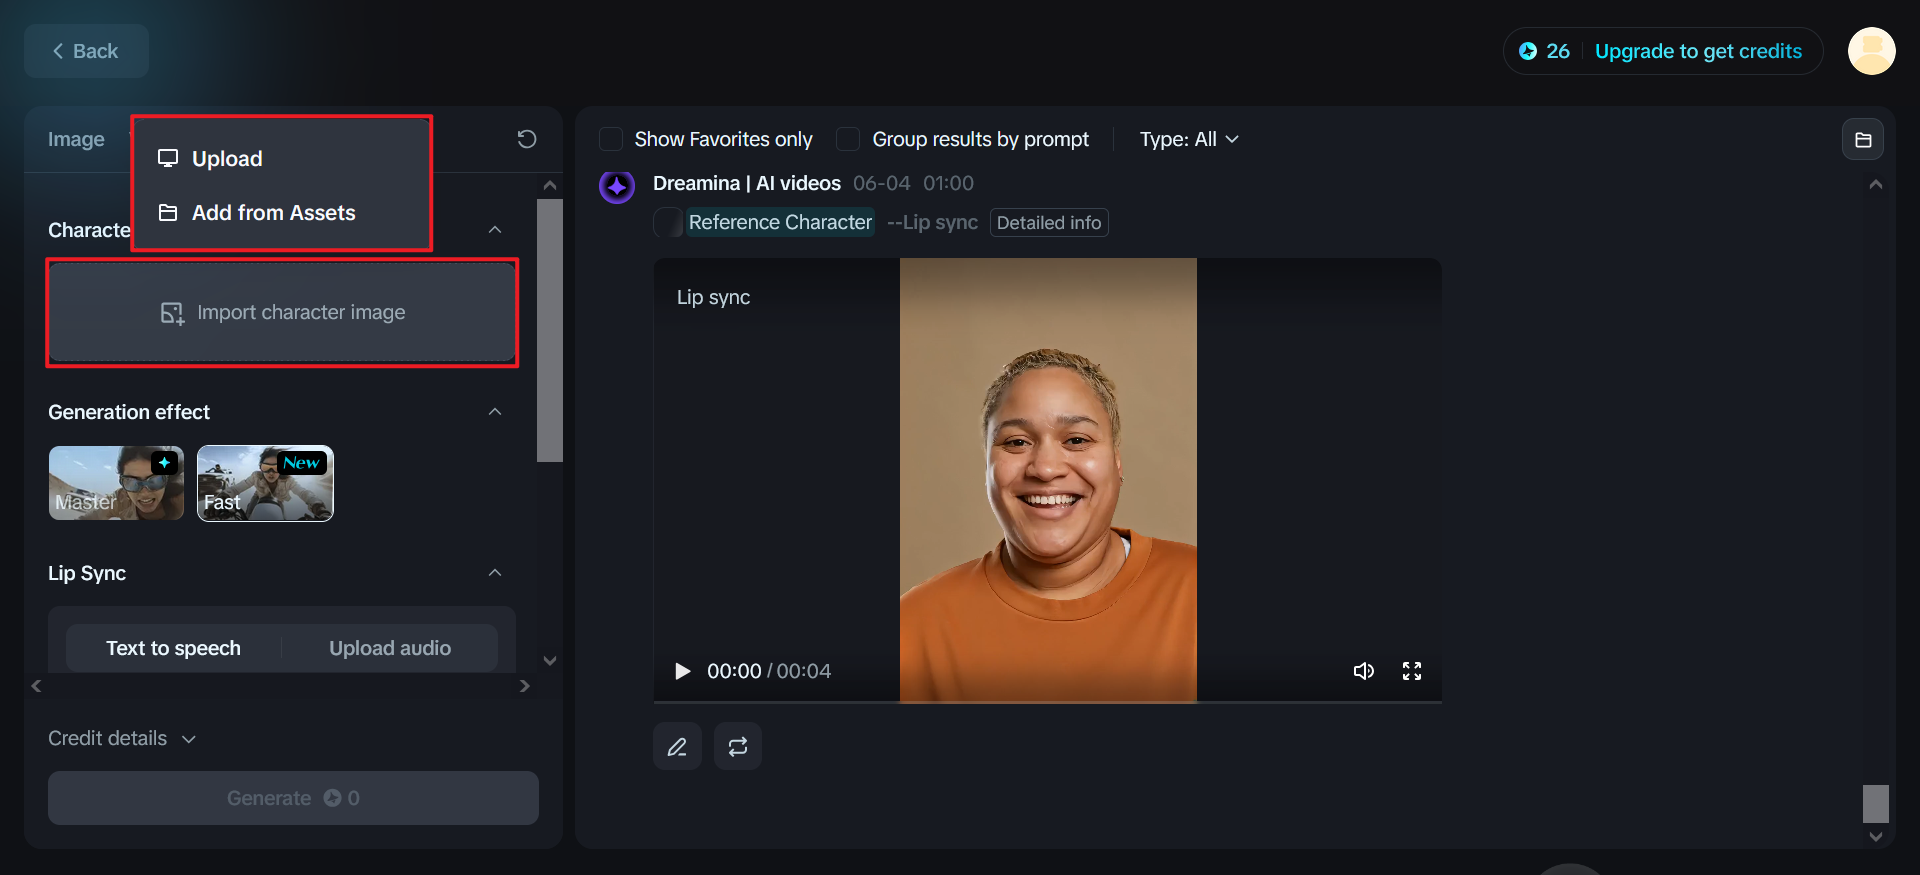This screenshot has height=875, width=1920.
Task: Click the 'Dreamina | AI videos' title
Action: coord(747,183)
